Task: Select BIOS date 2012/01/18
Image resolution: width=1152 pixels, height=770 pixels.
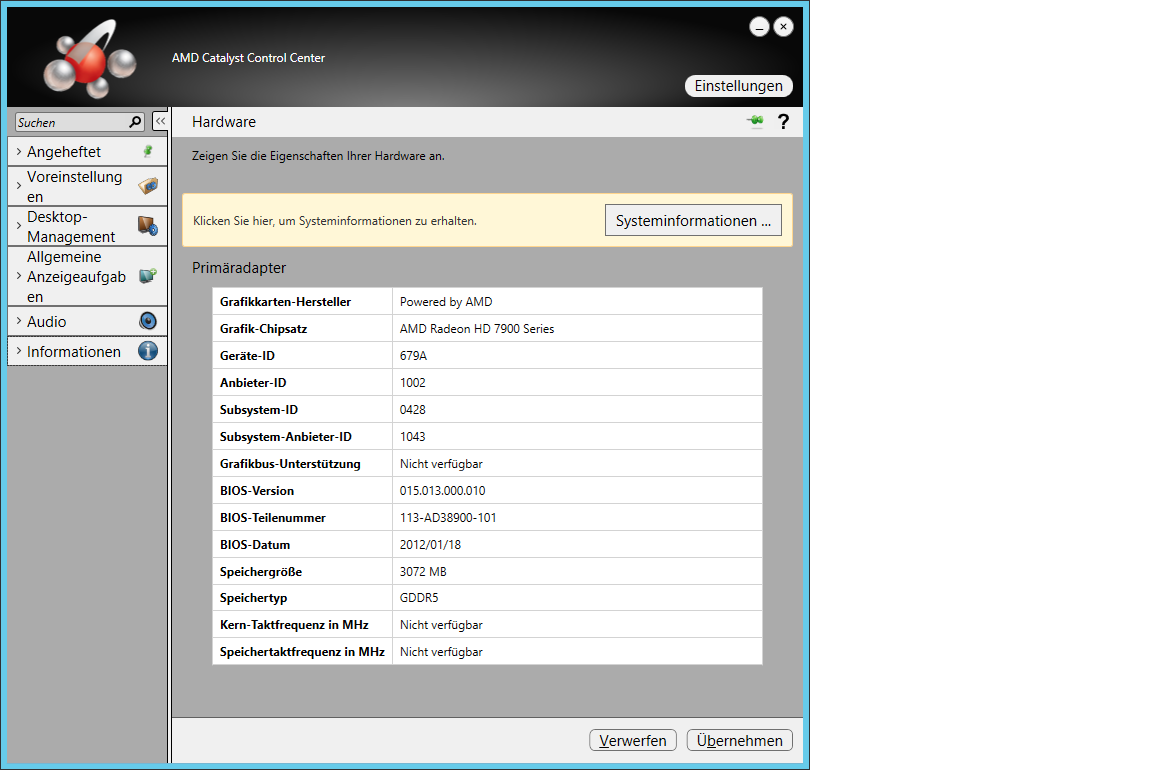Action: [x=431, y=544]
